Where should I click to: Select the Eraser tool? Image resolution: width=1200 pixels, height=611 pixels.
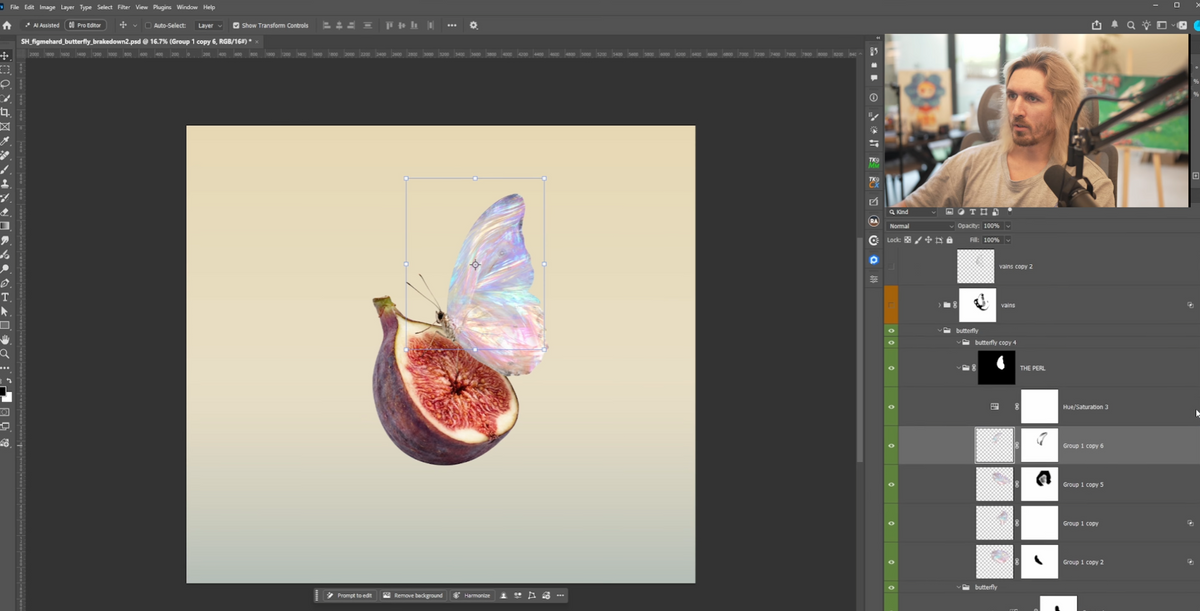[x=5, y=212]
